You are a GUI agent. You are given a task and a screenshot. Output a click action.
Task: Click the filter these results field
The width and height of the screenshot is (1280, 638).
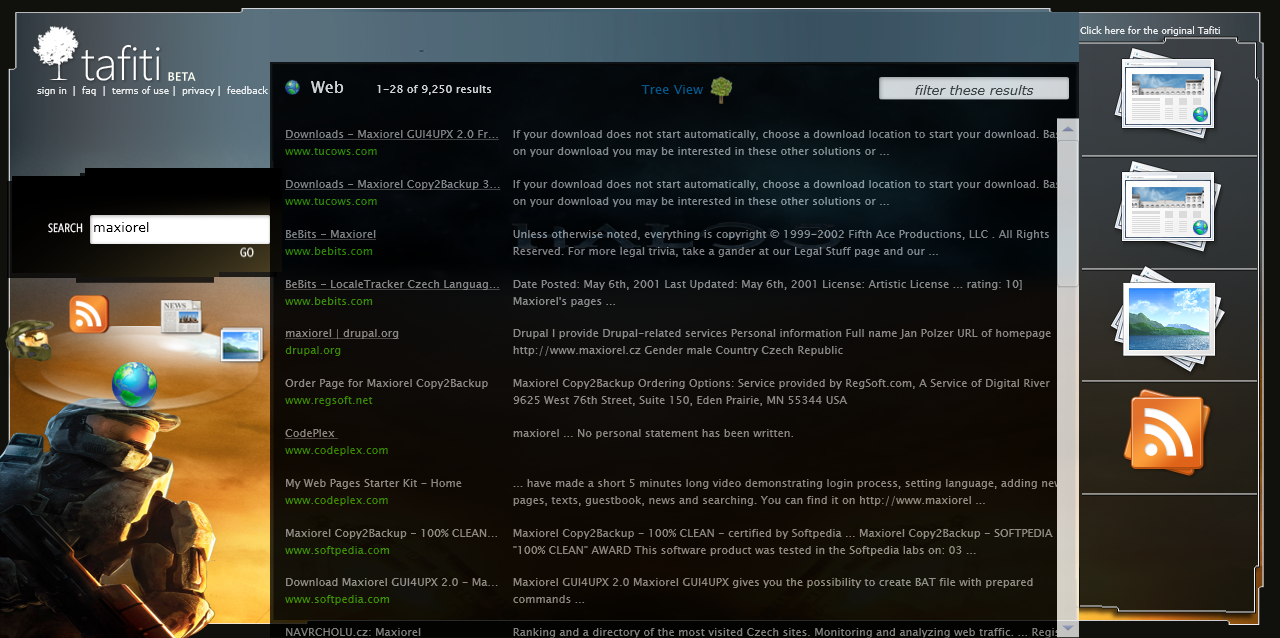click(974, 89)
